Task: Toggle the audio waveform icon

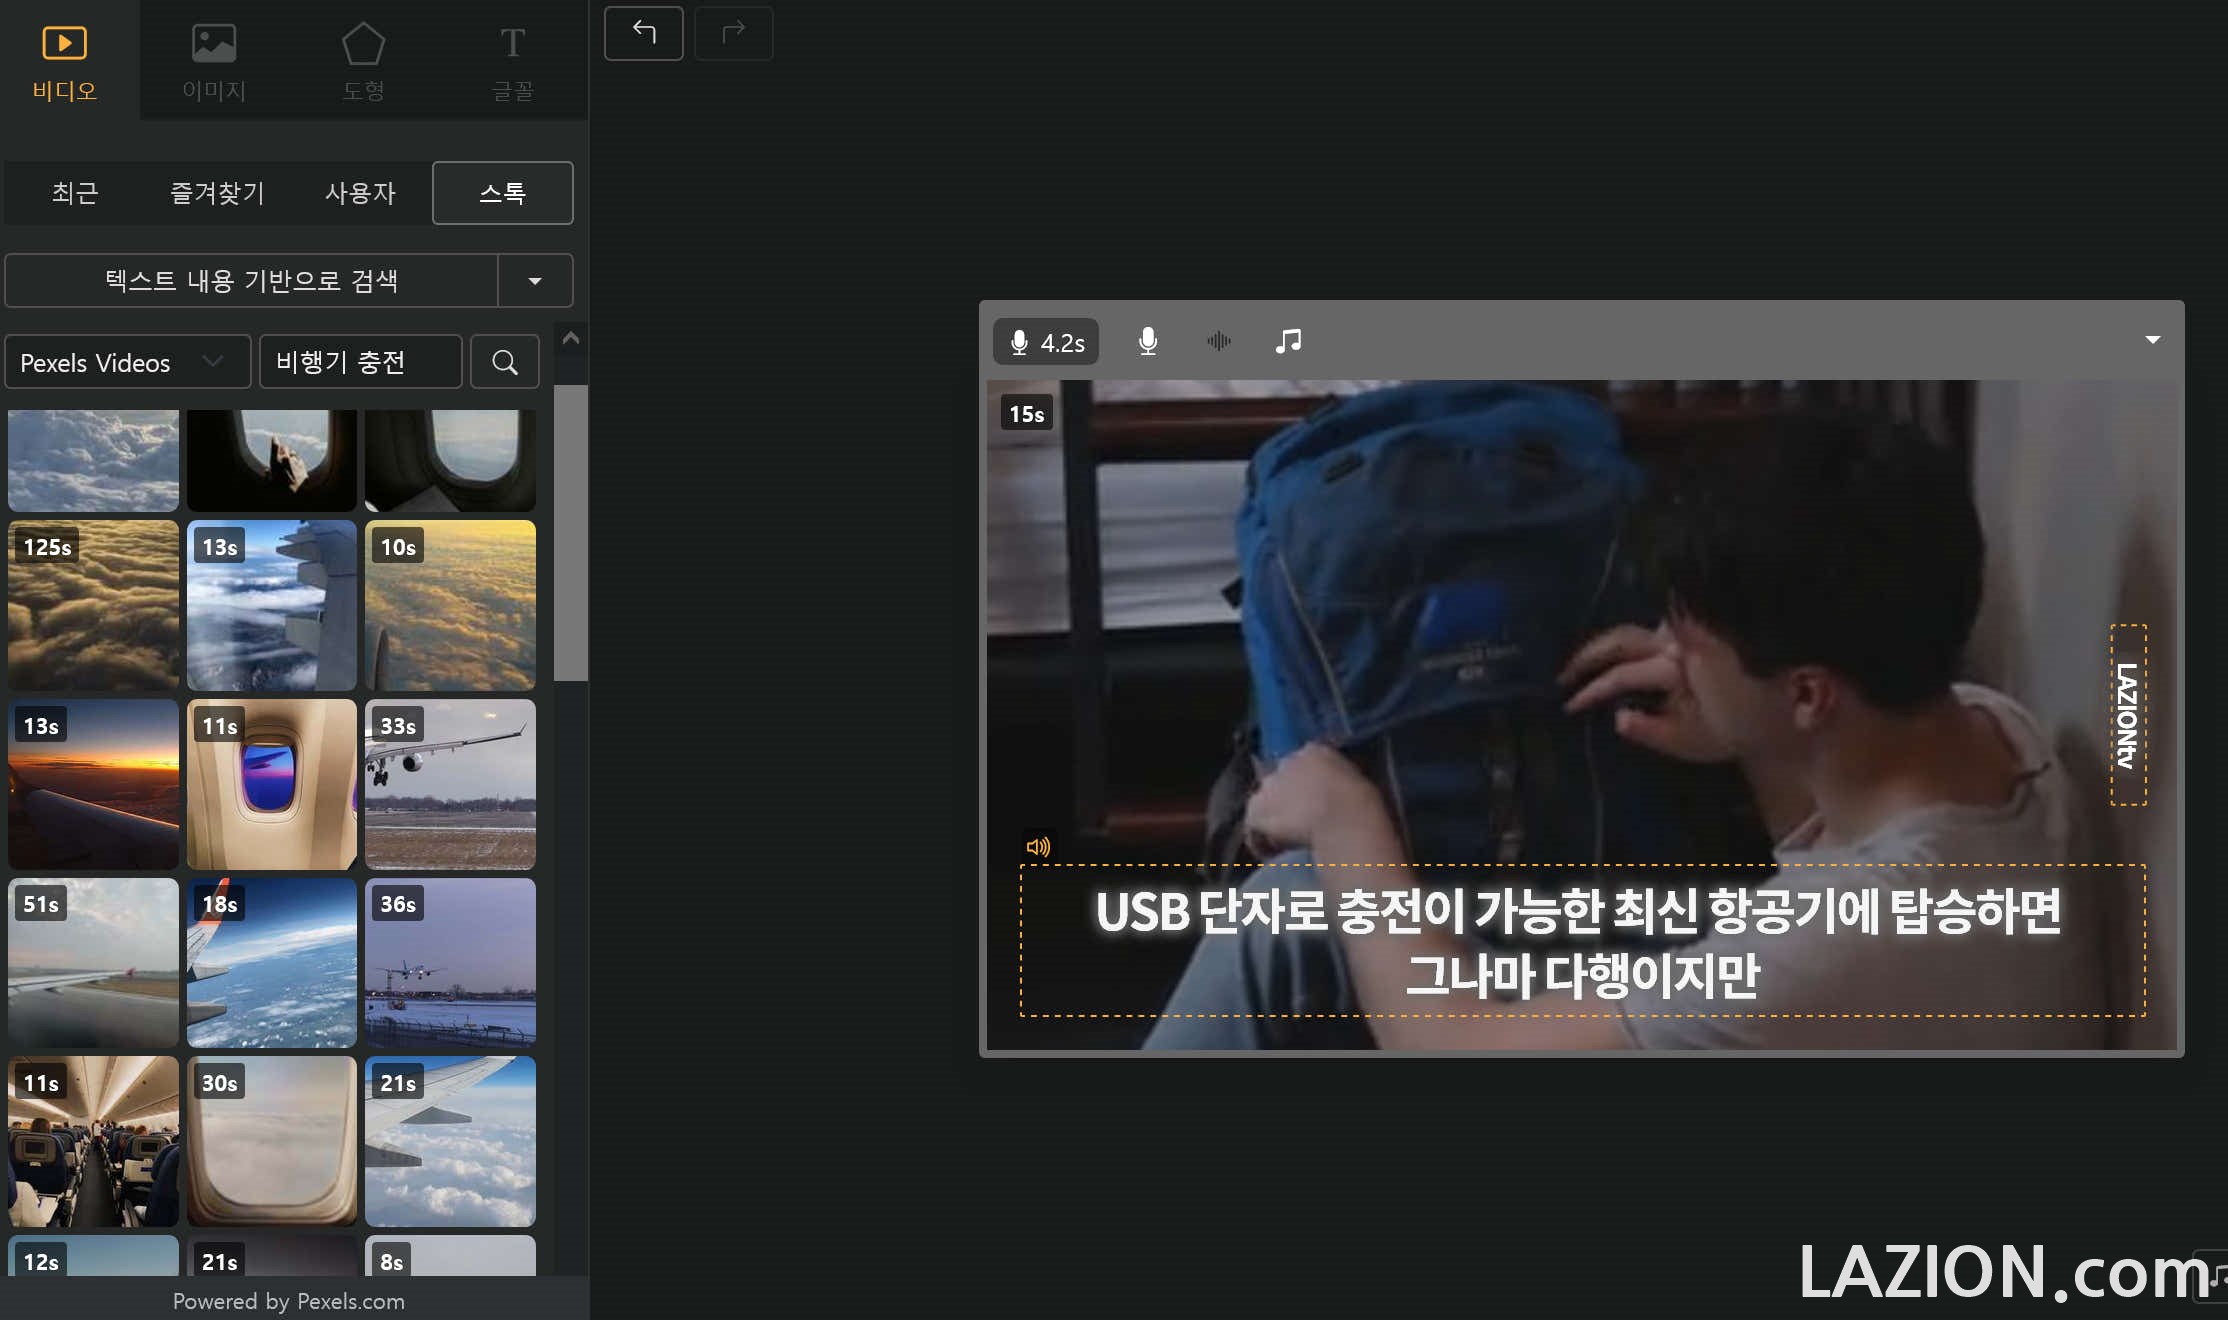Action: (1218, 341)
